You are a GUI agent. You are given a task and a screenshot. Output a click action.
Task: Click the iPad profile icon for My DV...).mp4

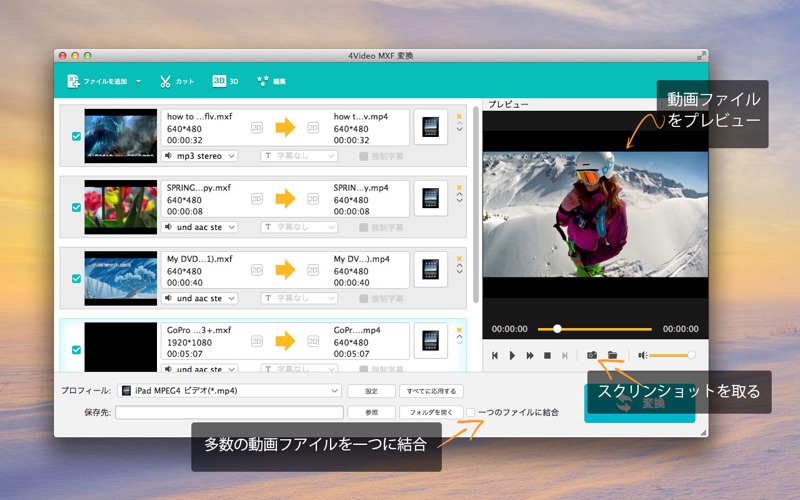click(x=431, y=269)
